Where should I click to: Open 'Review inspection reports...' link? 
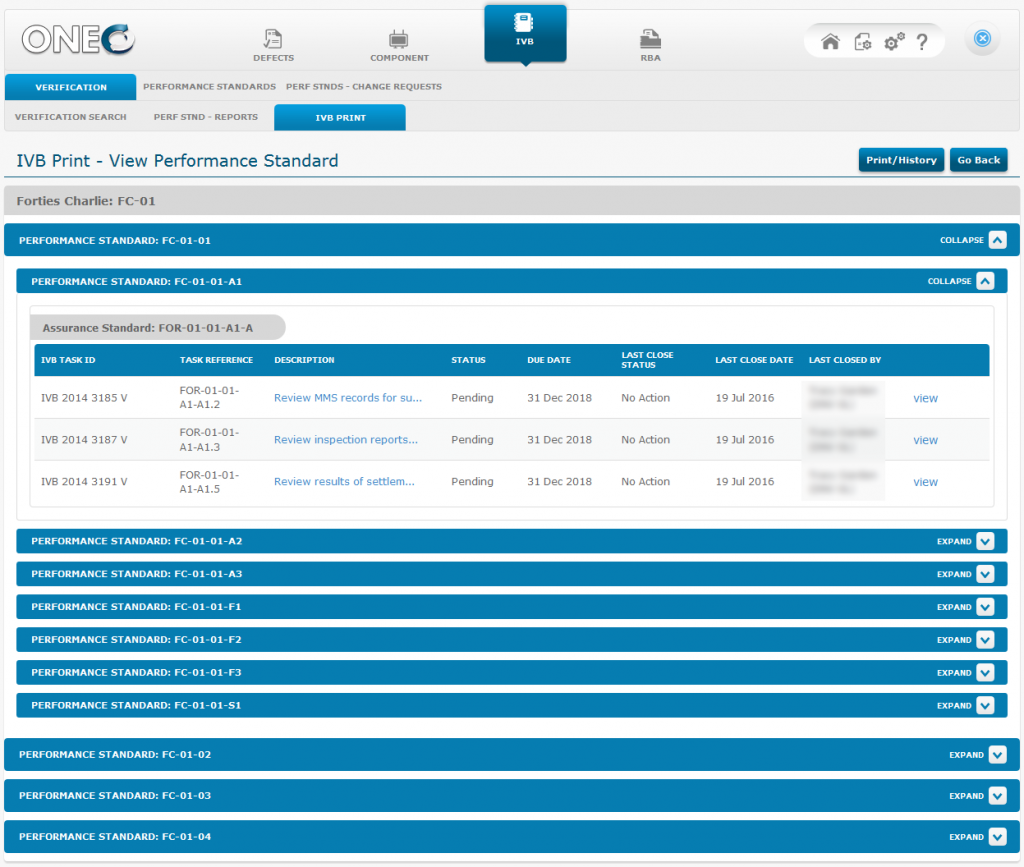[345, 439]
